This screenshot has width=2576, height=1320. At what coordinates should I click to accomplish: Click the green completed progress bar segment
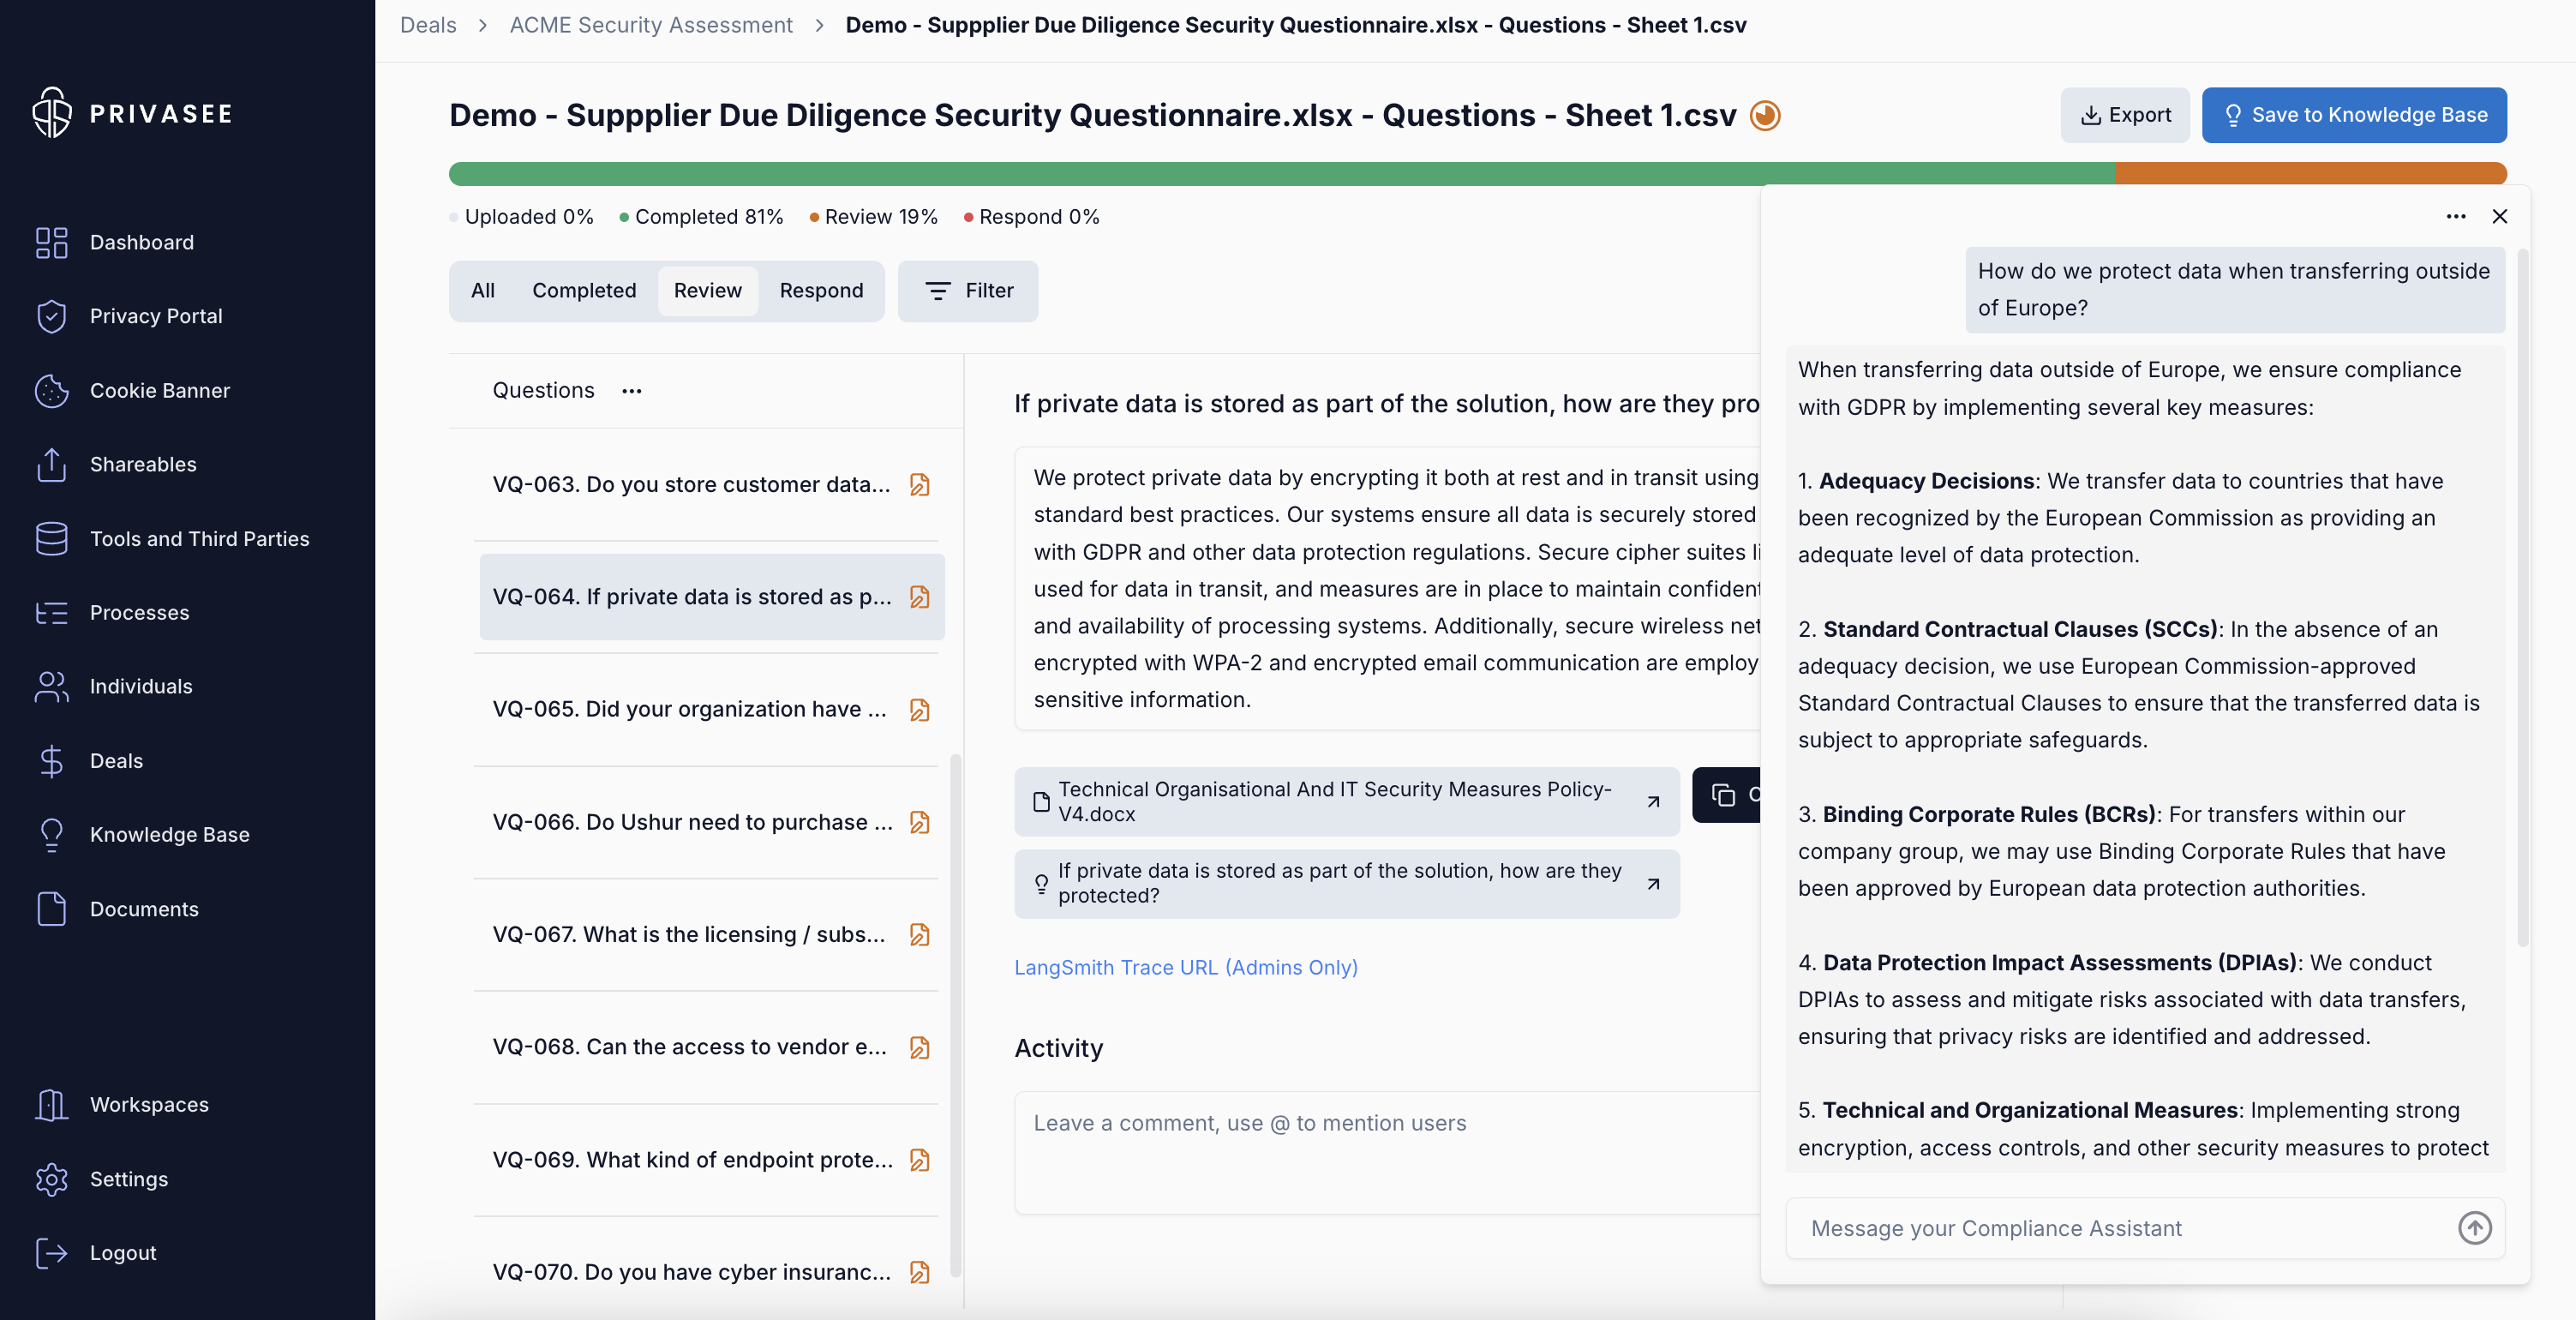(1280, 174)
